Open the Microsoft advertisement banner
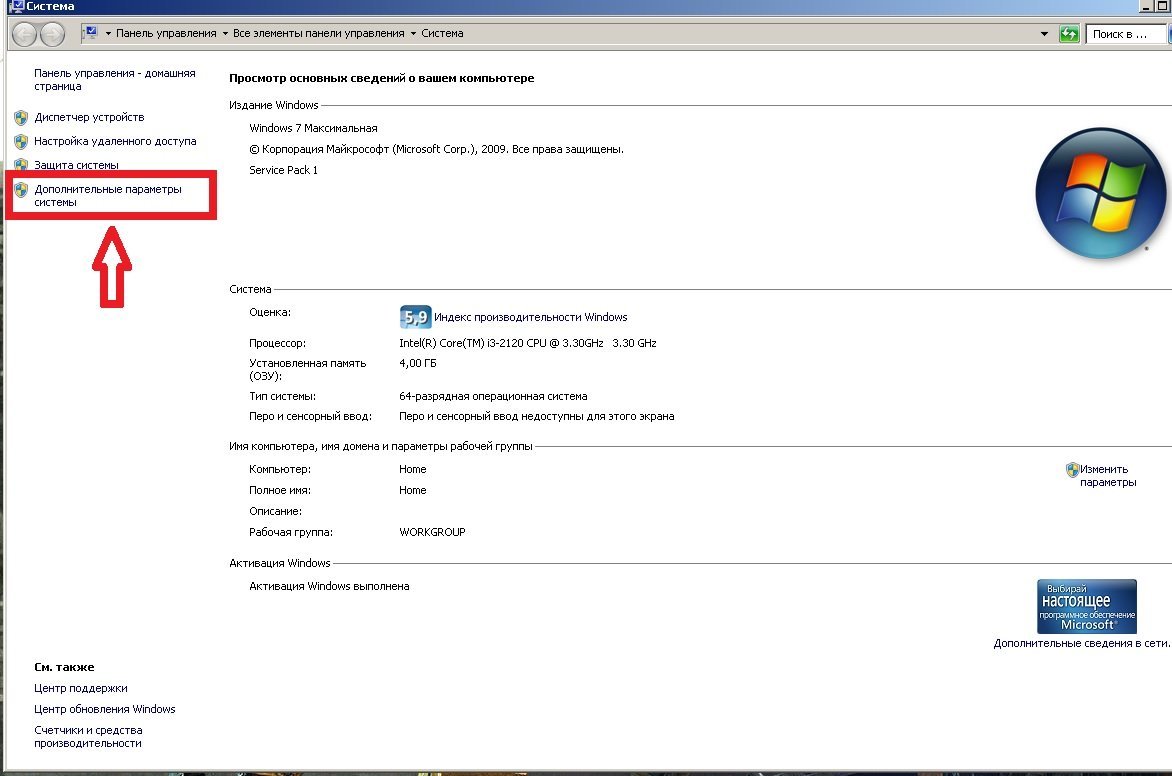The height and width of the screenshot is (776, 1172). [x=1088, y=606]
